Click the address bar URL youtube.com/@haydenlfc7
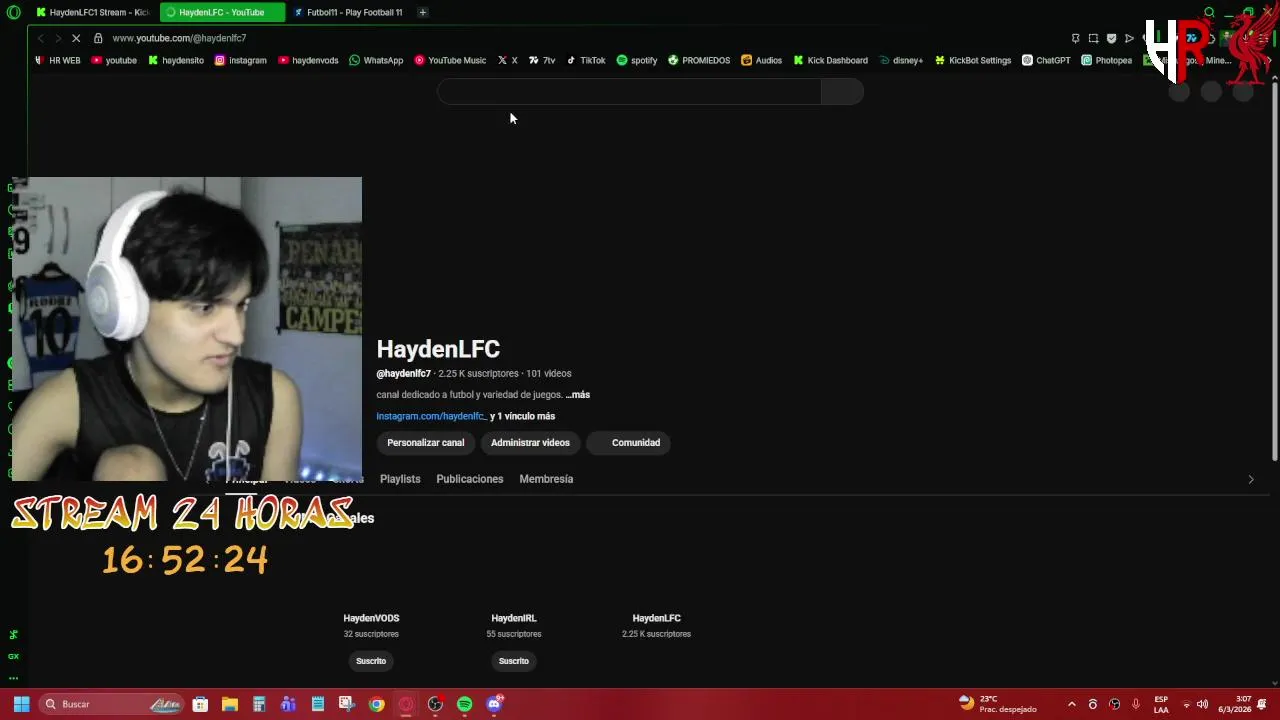Screen dimensions: 1280x720 [179, 38]
